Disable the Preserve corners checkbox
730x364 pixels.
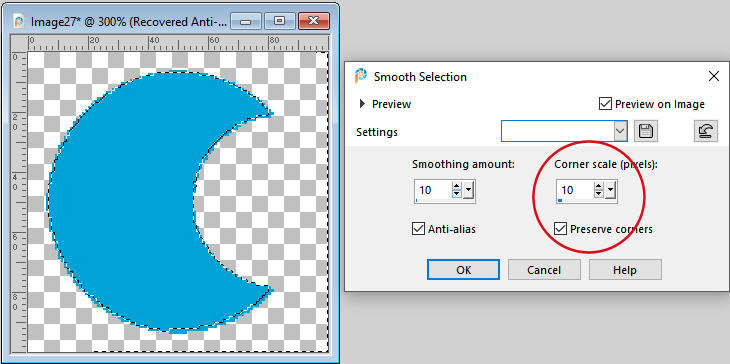pos(560,229)
